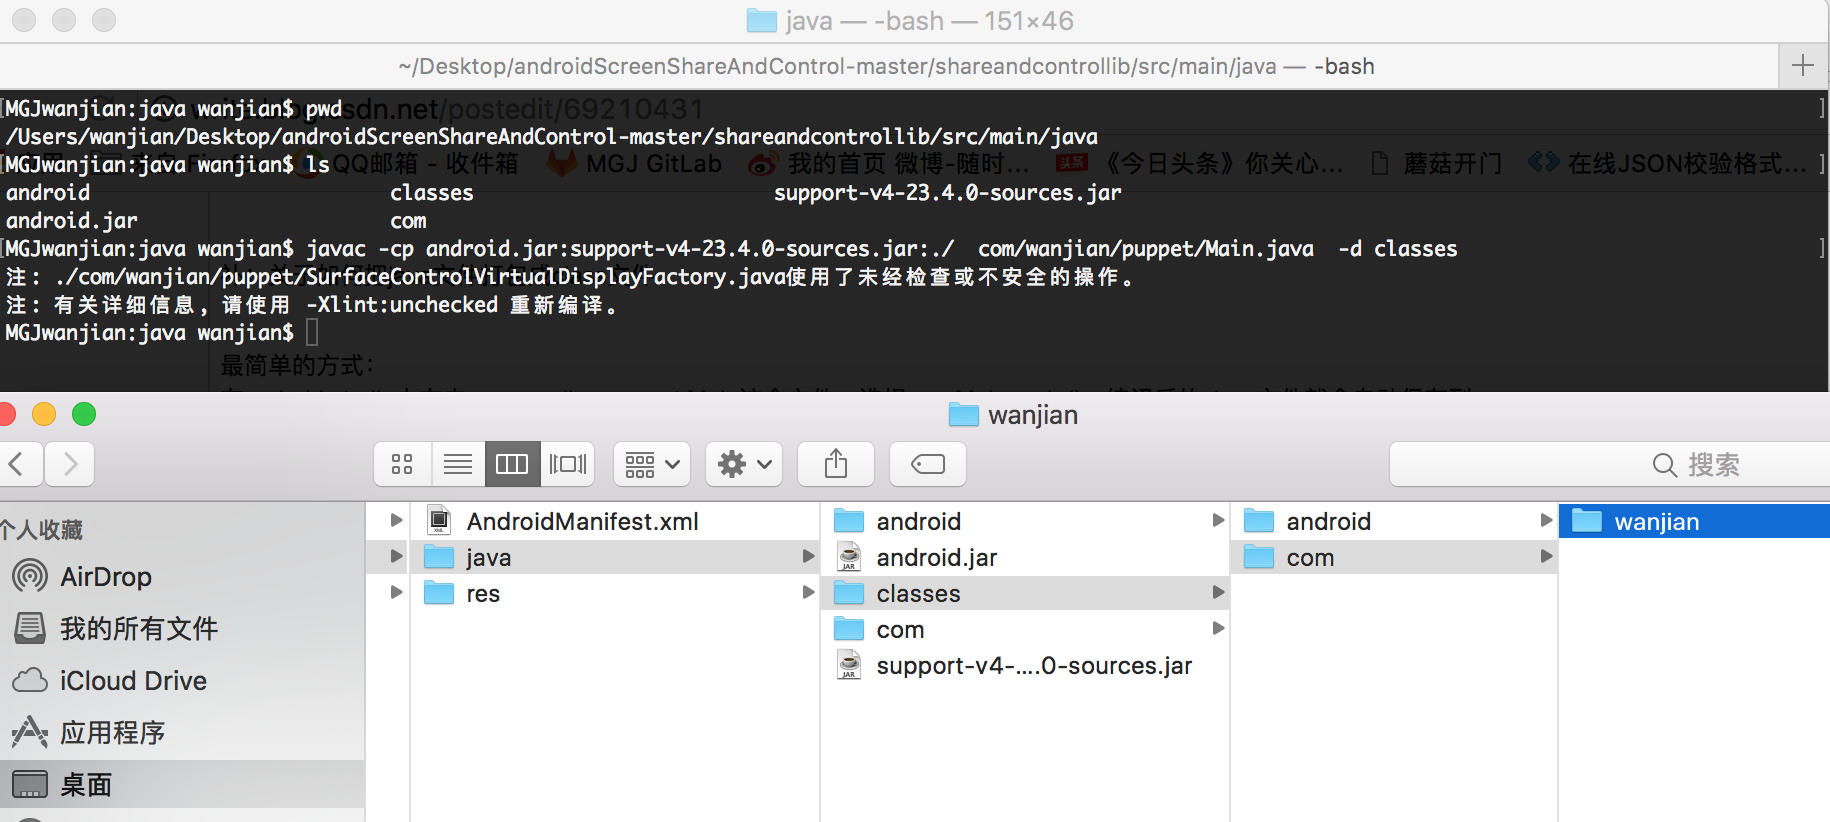The image size is (1830, 822).
Task: Click the Finder search field
Action: click(1610, 465)
